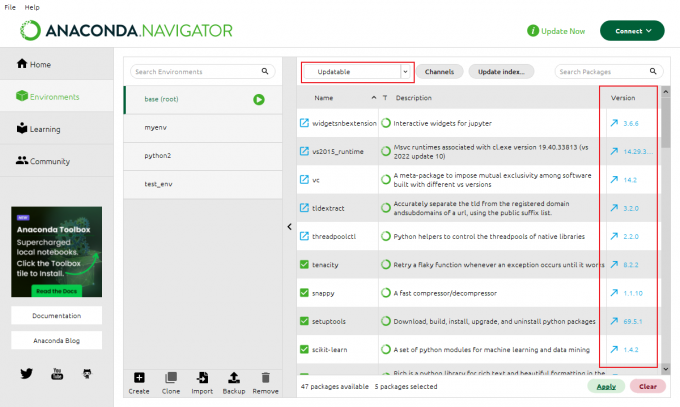Click the Anaconda Navigator logo icon

pyautogui.click(x=30, y=30)
